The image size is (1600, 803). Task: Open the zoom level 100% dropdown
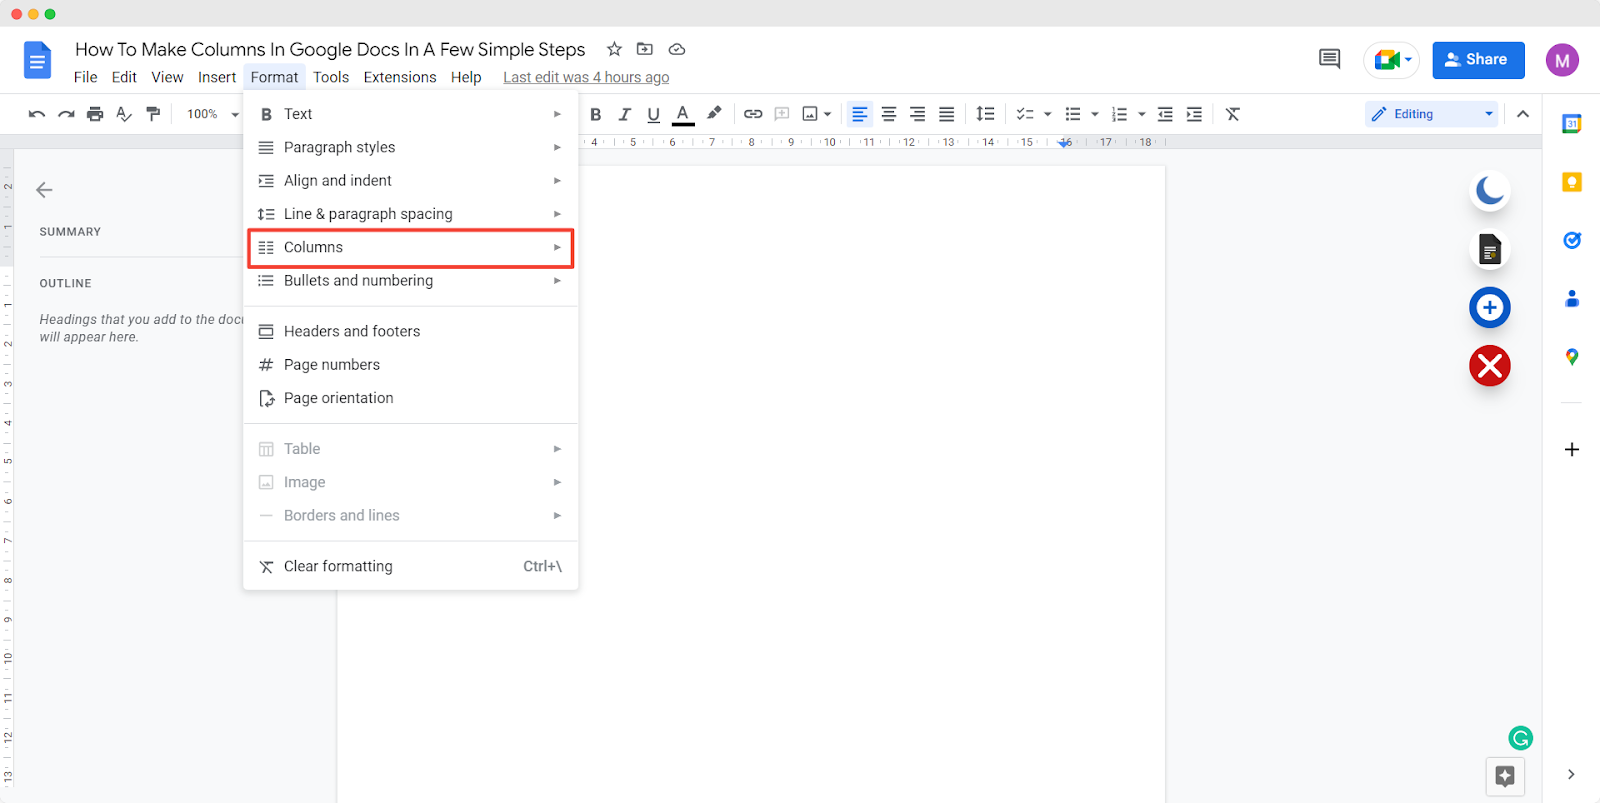pyautogui.click(x=212, y=114)
